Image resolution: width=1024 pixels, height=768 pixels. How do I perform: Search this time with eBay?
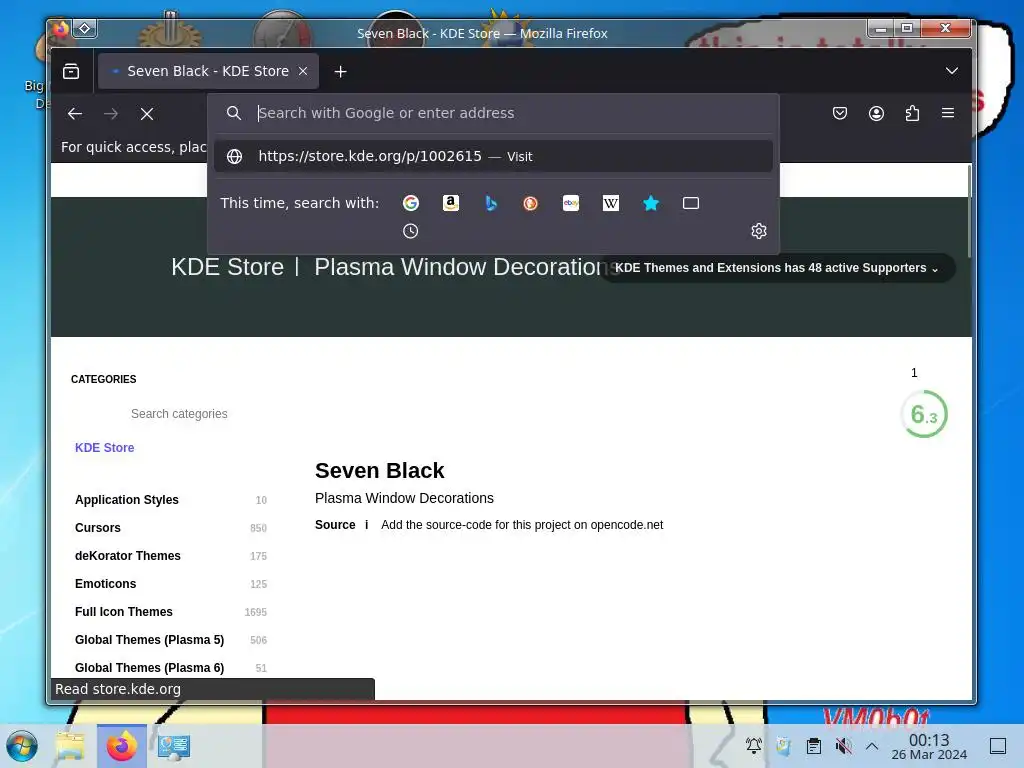click(571, 203)
